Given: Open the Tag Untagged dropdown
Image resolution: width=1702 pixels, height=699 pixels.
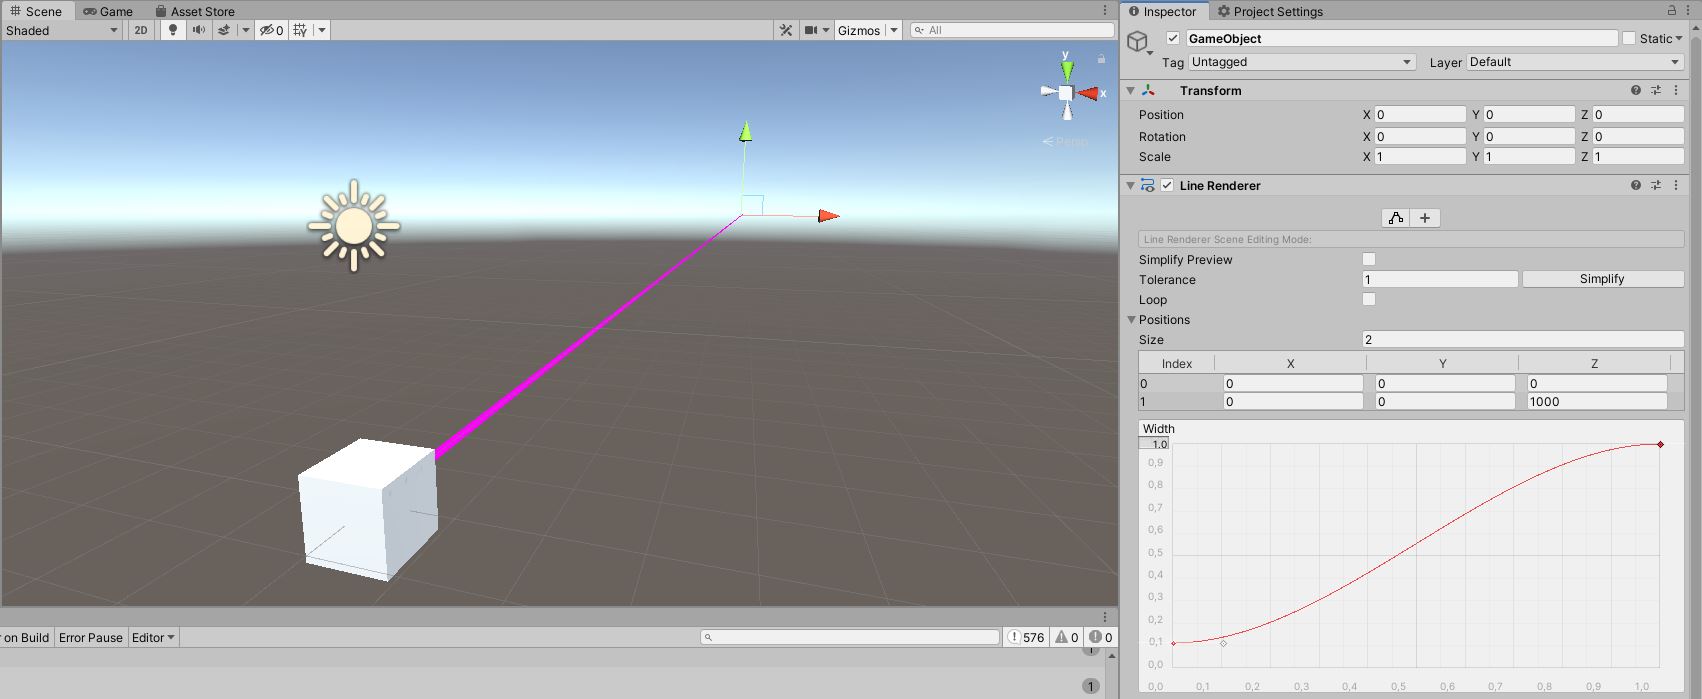Looking at the screenshot, I should (1302, 62).
